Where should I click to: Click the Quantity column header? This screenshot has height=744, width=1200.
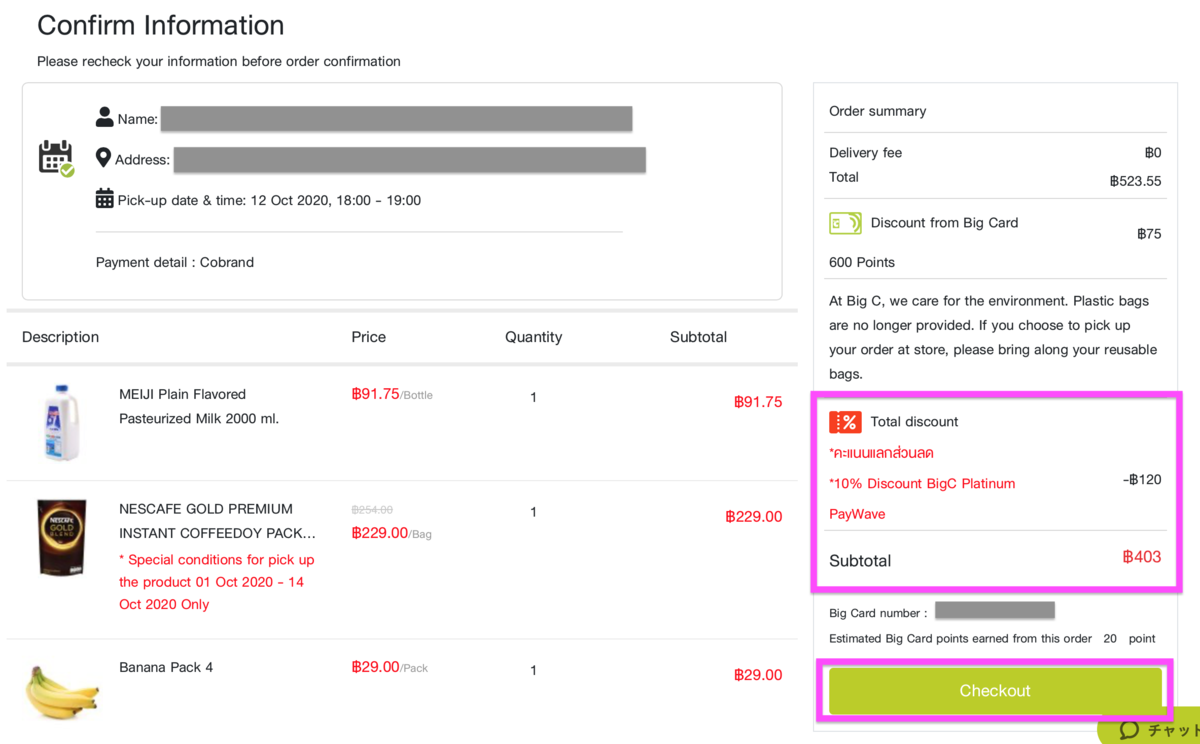tap(533, 337)
